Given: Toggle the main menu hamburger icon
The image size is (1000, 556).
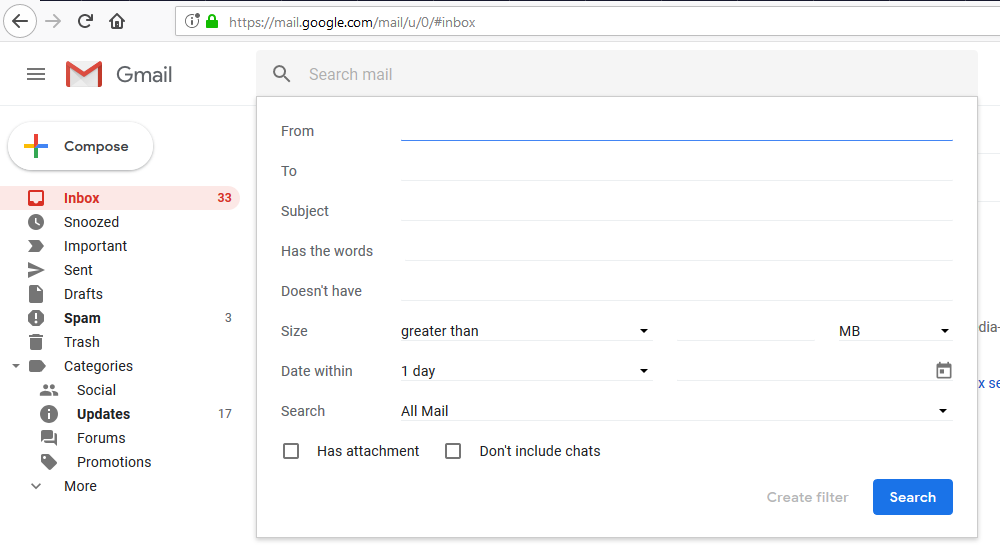Looking at the screenshot, I should coord(36,75).
